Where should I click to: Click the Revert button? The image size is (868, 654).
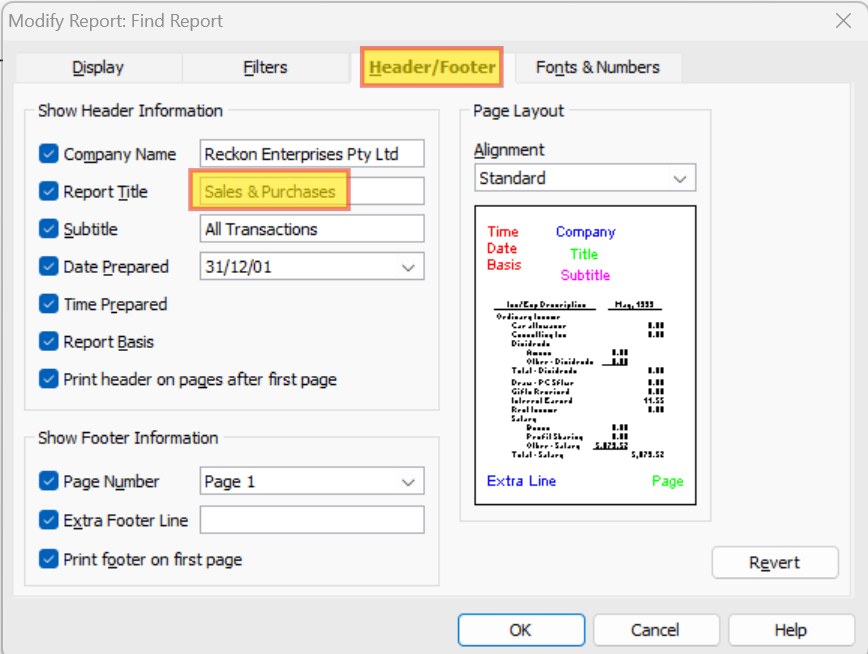pos(775,563)
